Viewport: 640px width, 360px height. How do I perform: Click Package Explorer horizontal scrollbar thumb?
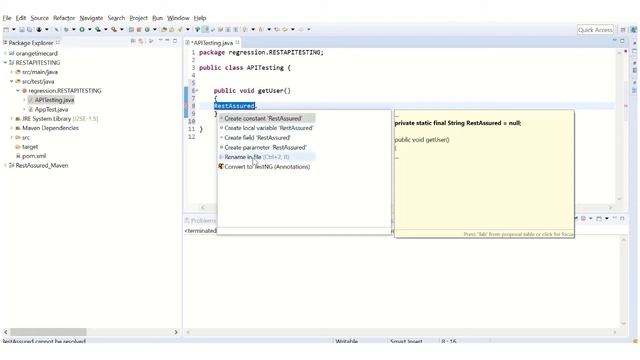pos(48,332)
